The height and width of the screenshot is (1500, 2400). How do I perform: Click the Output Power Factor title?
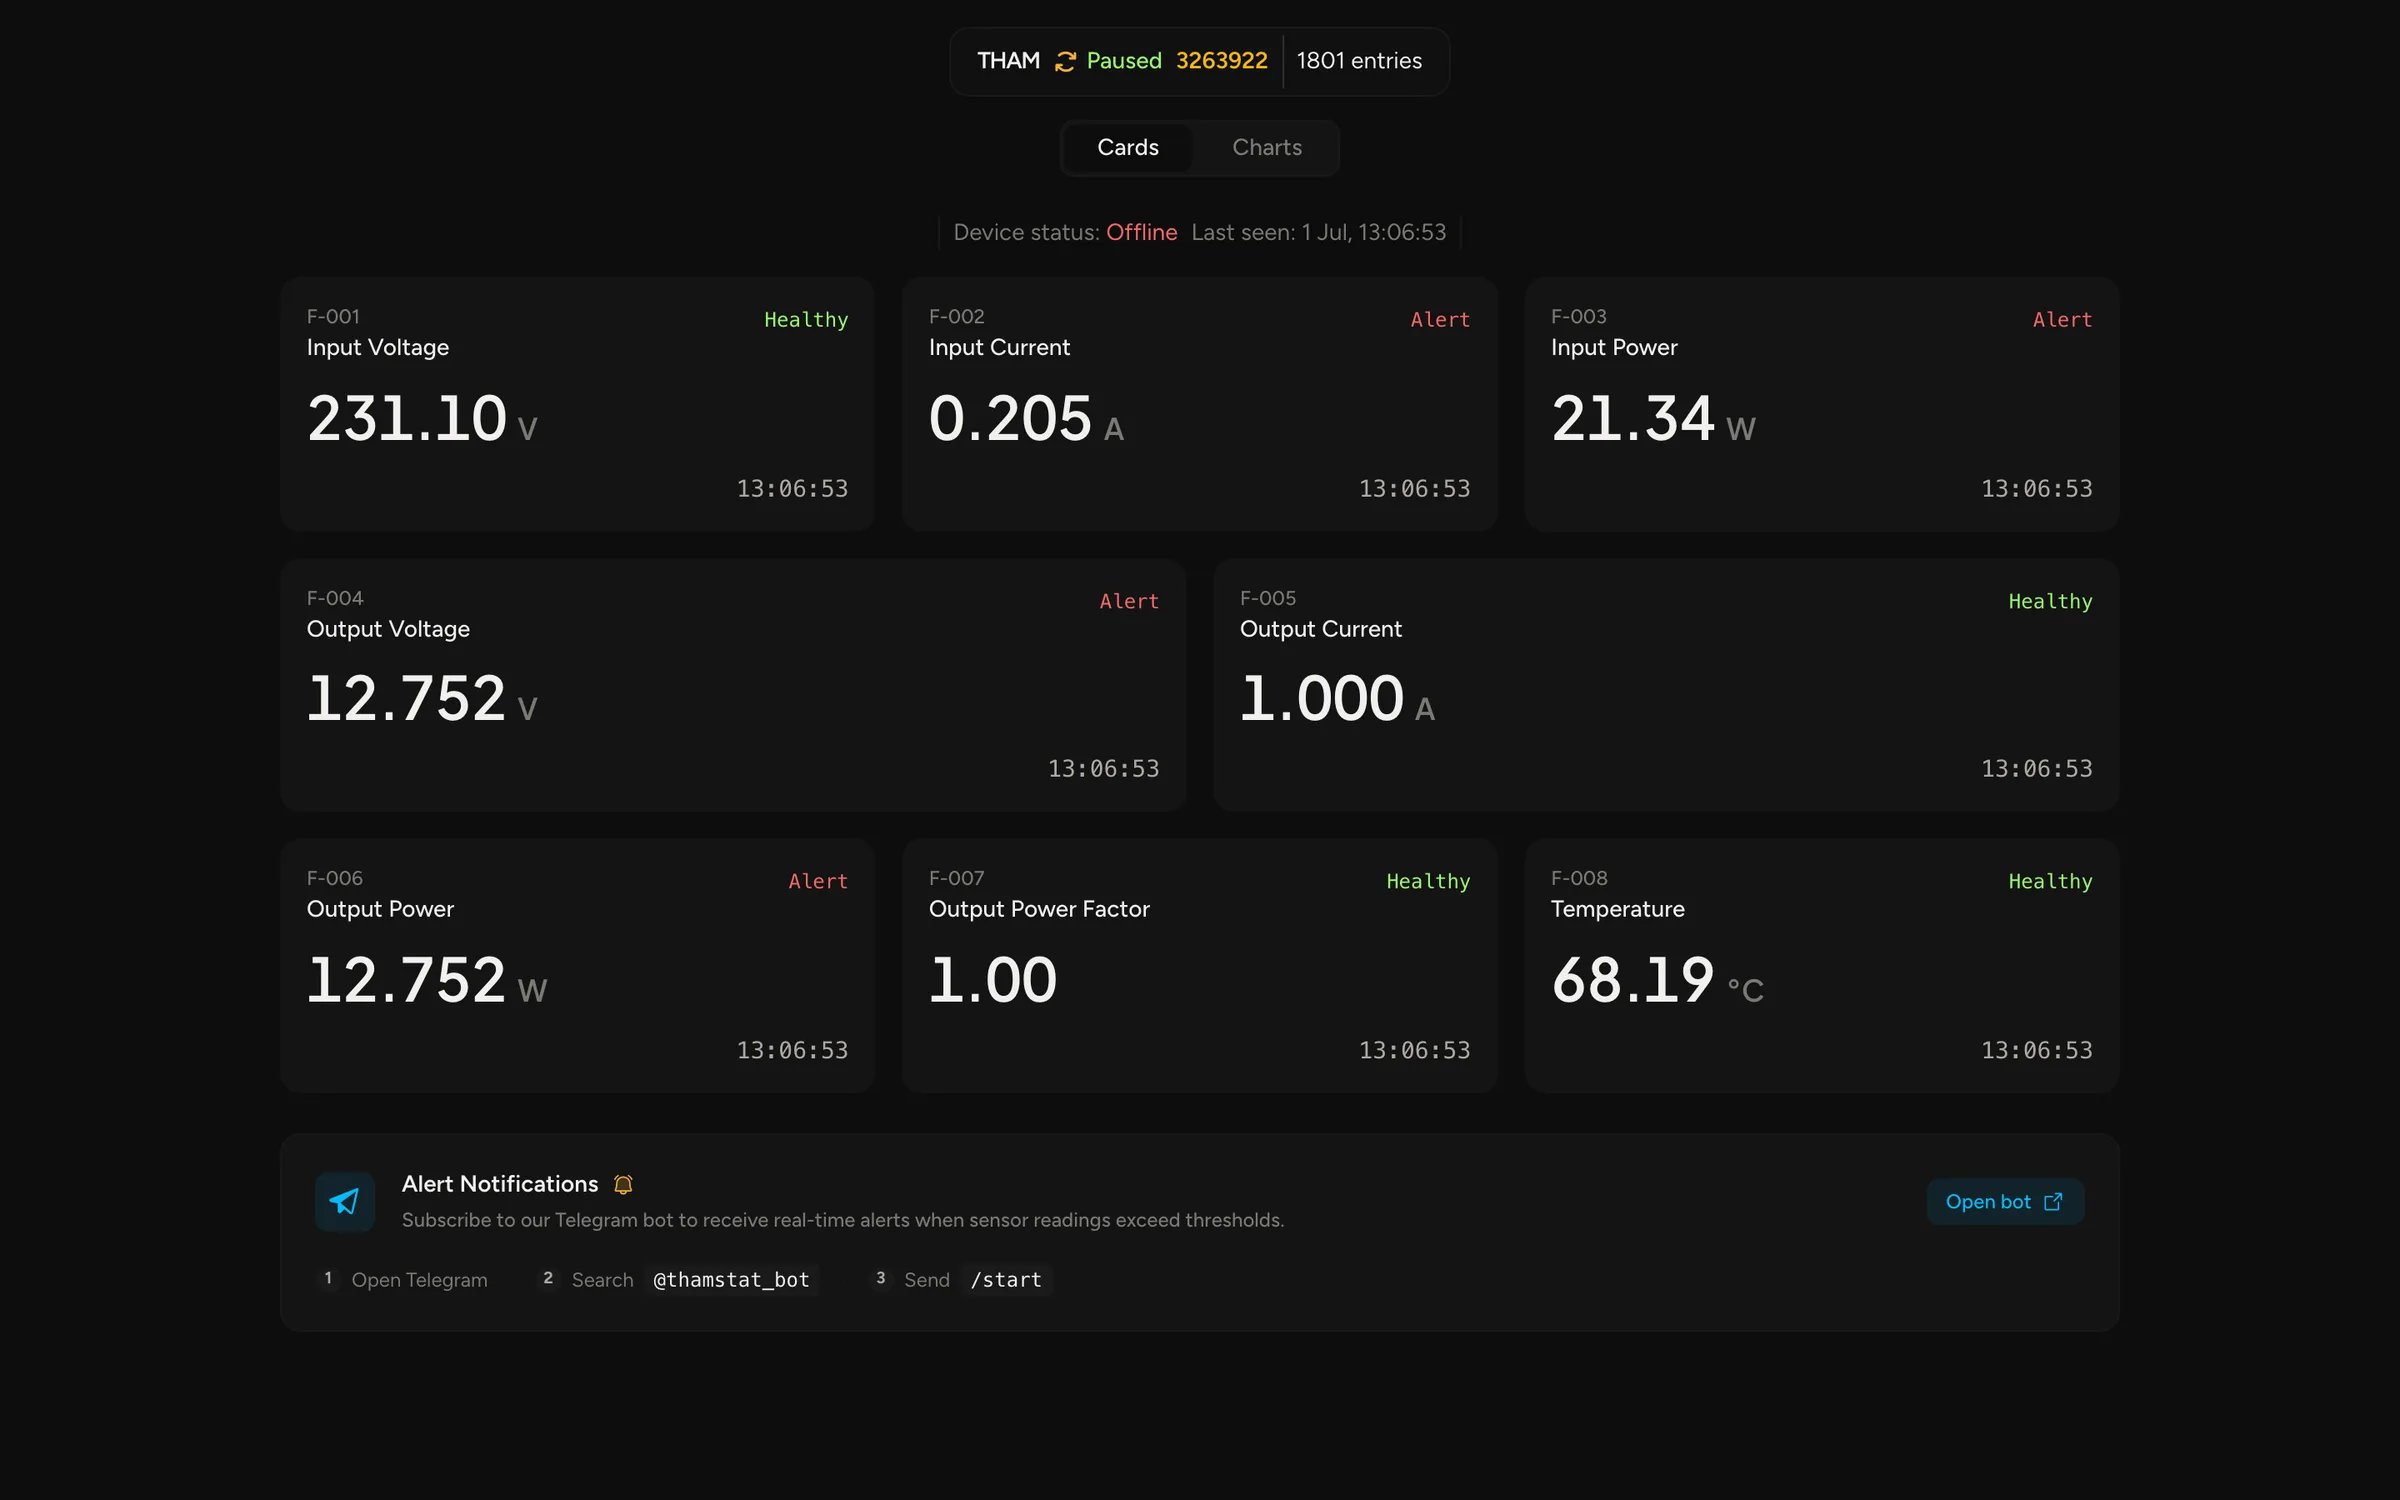click(x=1039, y=909)
